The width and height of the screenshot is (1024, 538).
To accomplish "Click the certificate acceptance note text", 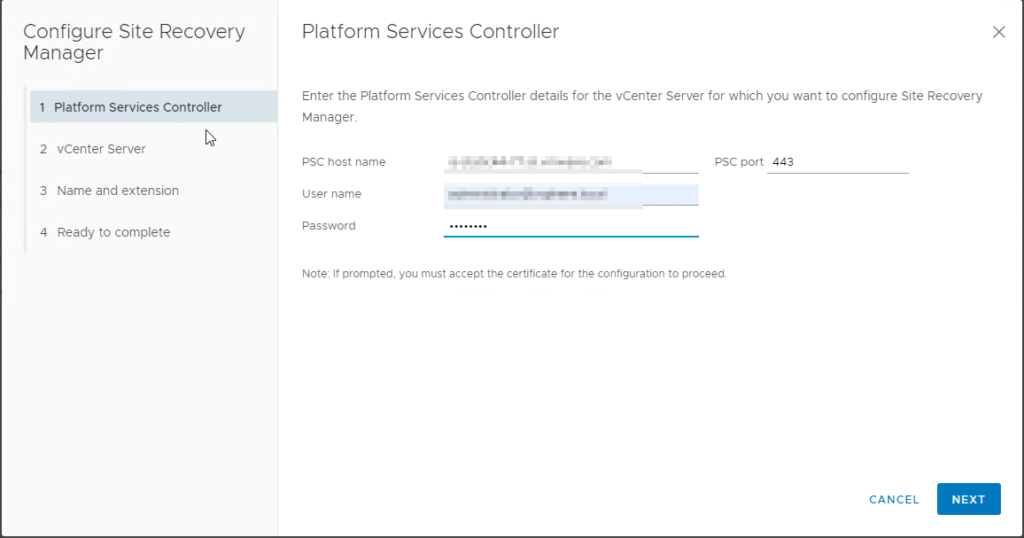I will [514, 274].
